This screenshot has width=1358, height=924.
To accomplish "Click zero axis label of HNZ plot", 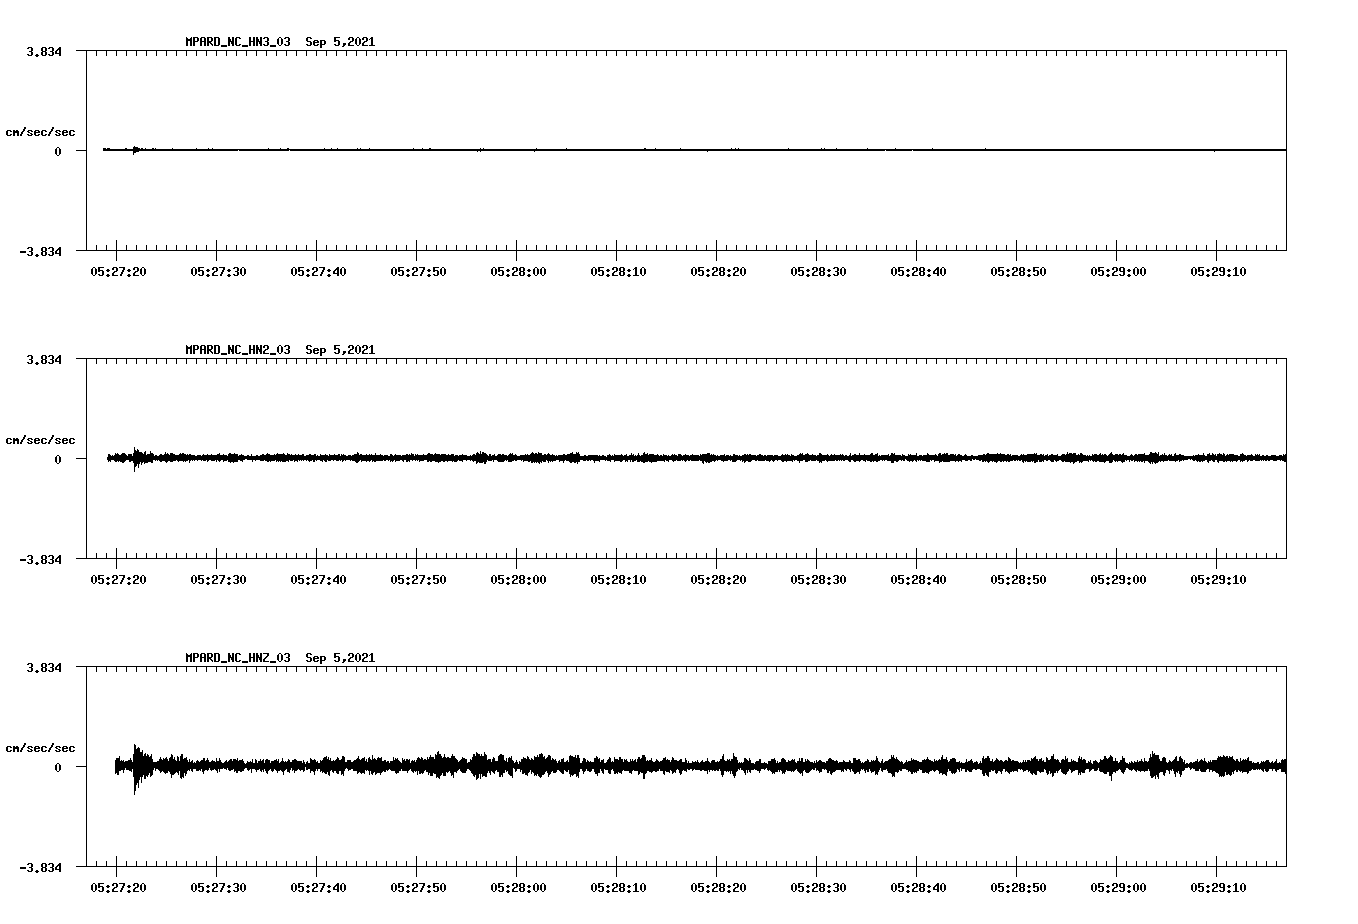I will [58, 767].
